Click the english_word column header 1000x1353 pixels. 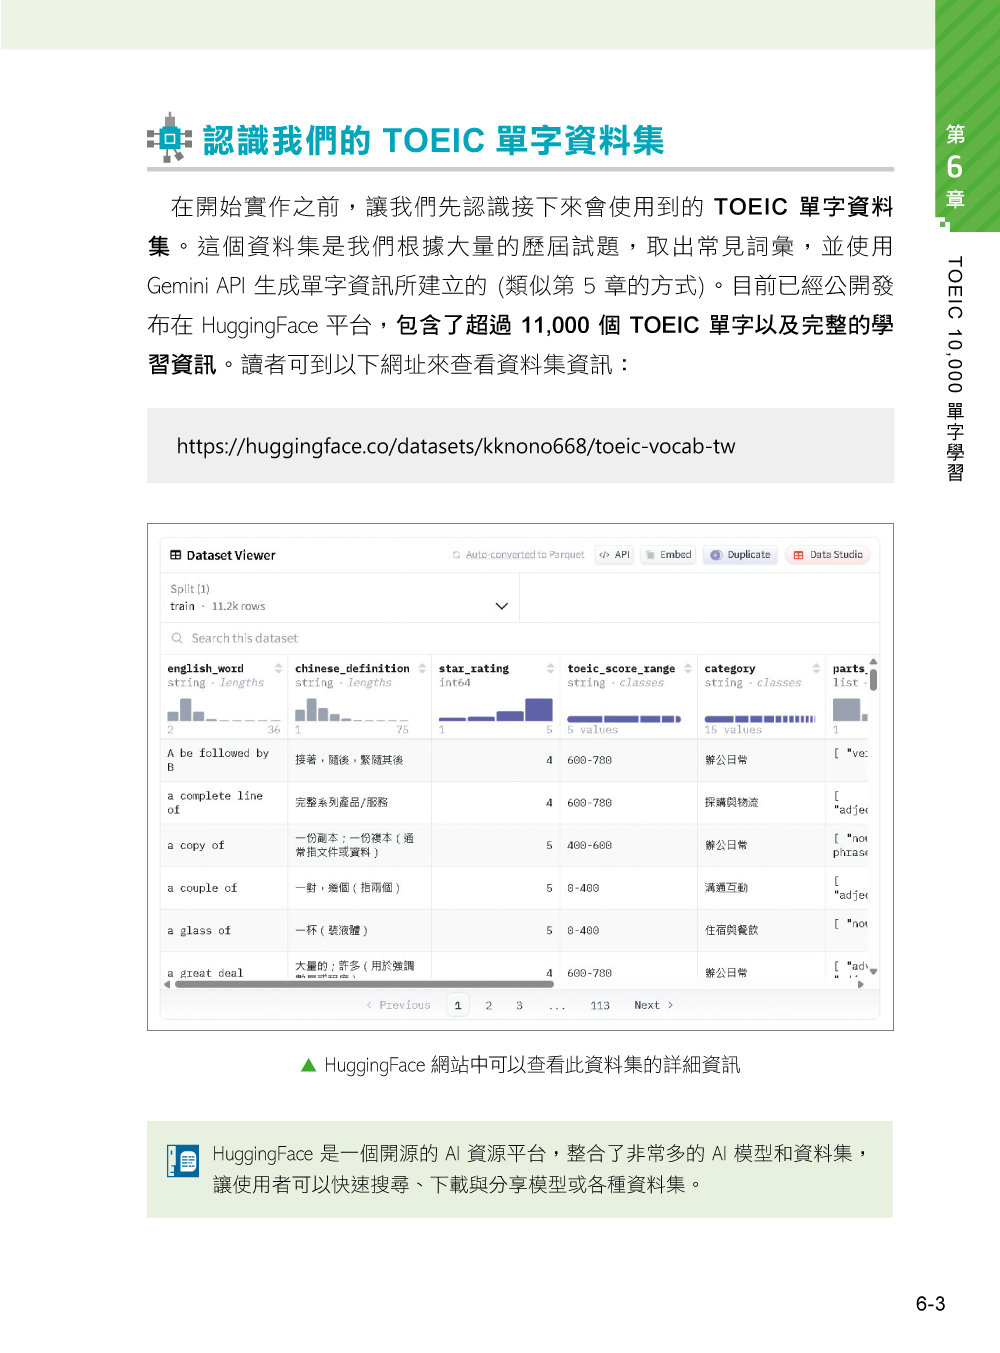tap(205, 668)
